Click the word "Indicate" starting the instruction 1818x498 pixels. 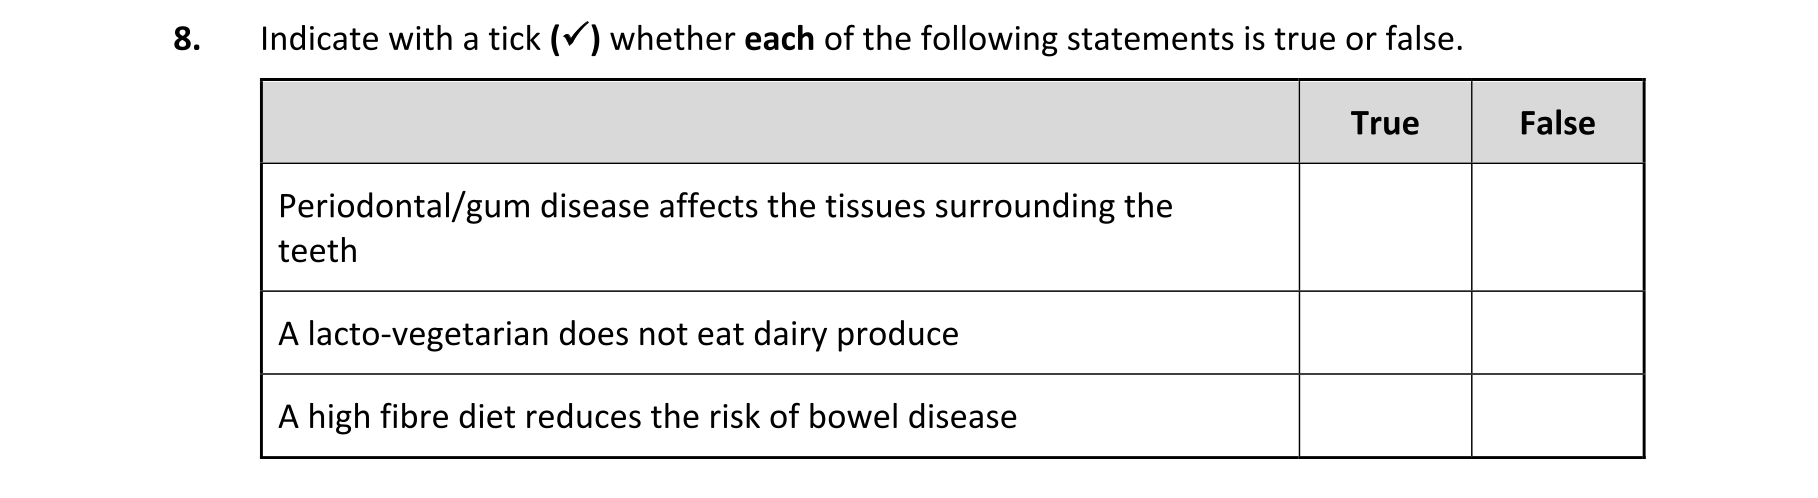(321, 39)
